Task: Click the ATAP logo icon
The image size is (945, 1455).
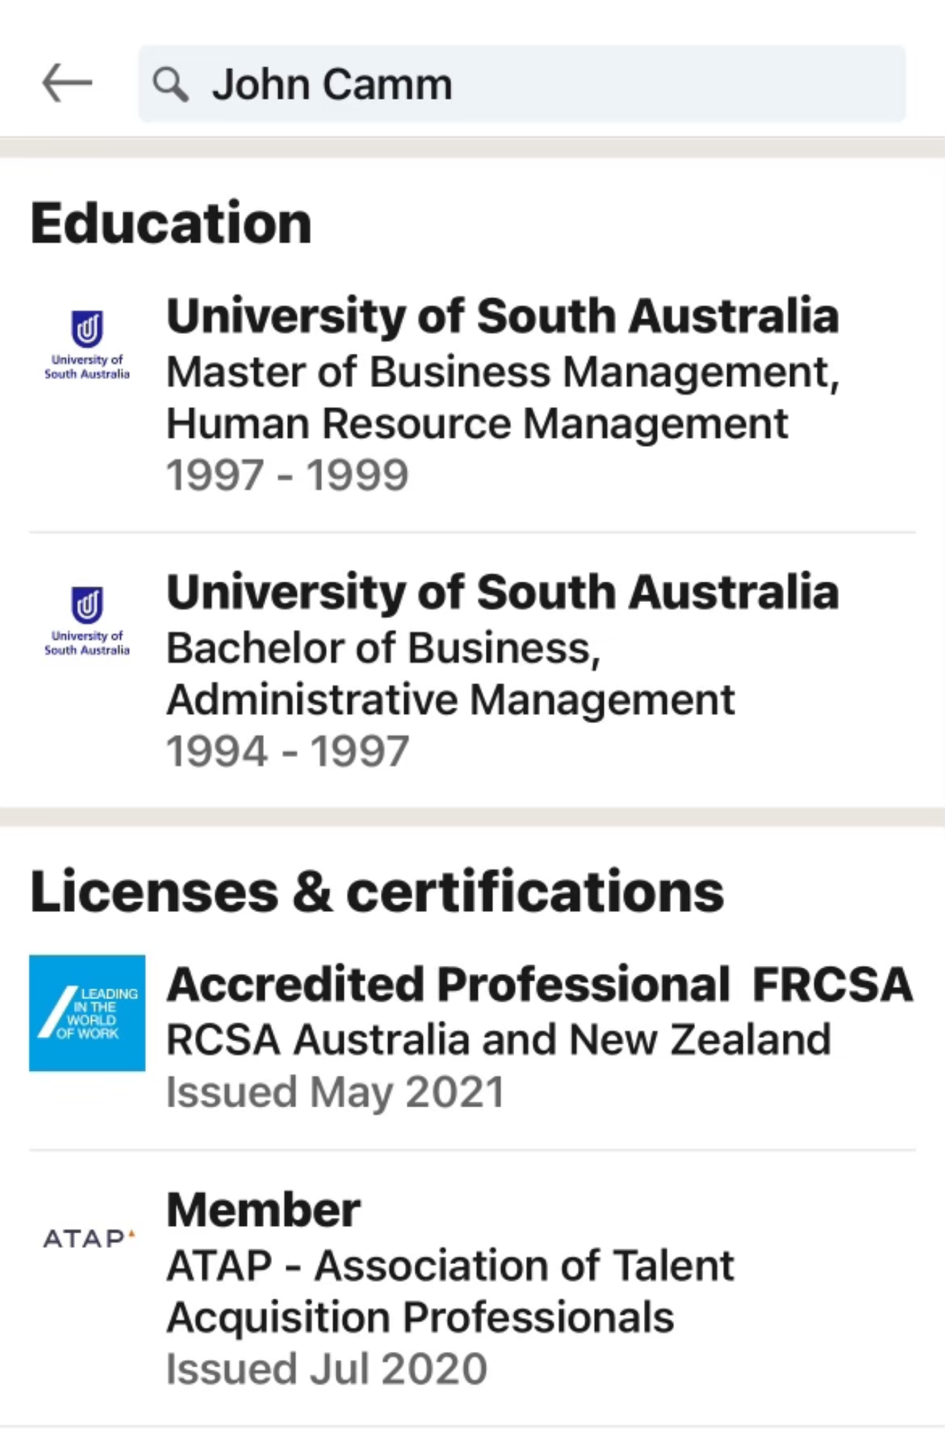Action: [88, 1238]
